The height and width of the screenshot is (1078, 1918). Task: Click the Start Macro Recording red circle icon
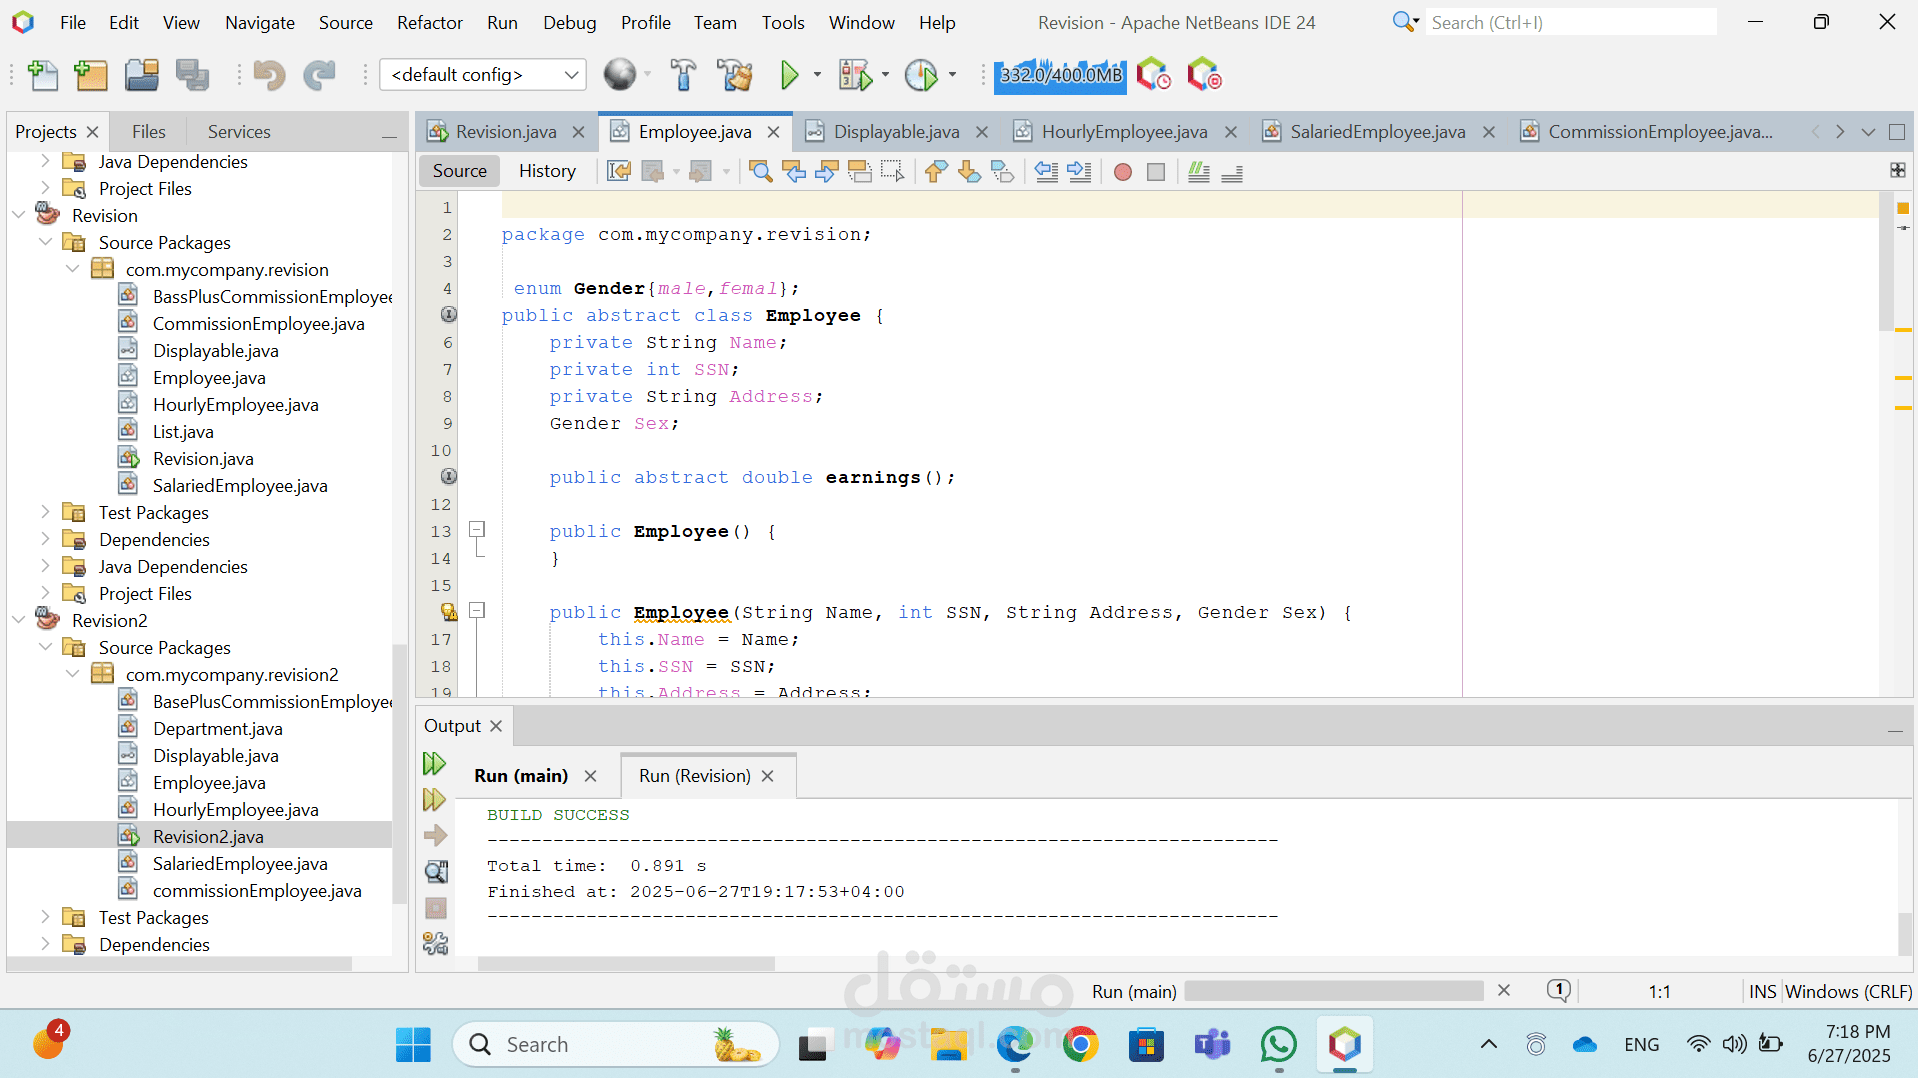[1123, 172]
